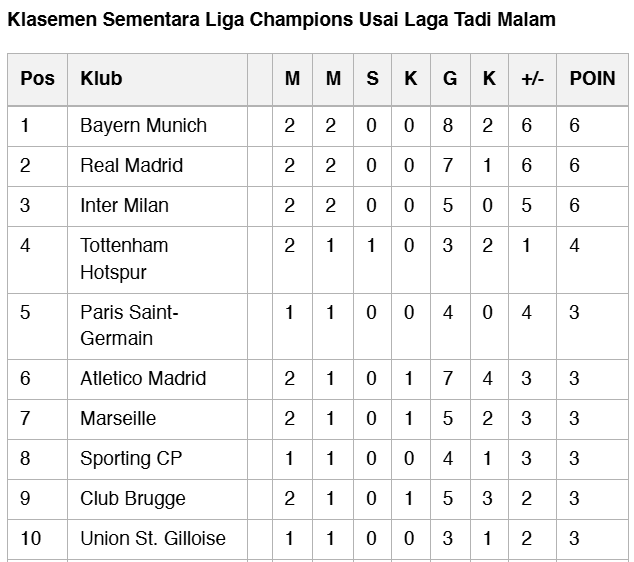Select the Marseille club name
634x562 pixels.
[x=118, y=418]
